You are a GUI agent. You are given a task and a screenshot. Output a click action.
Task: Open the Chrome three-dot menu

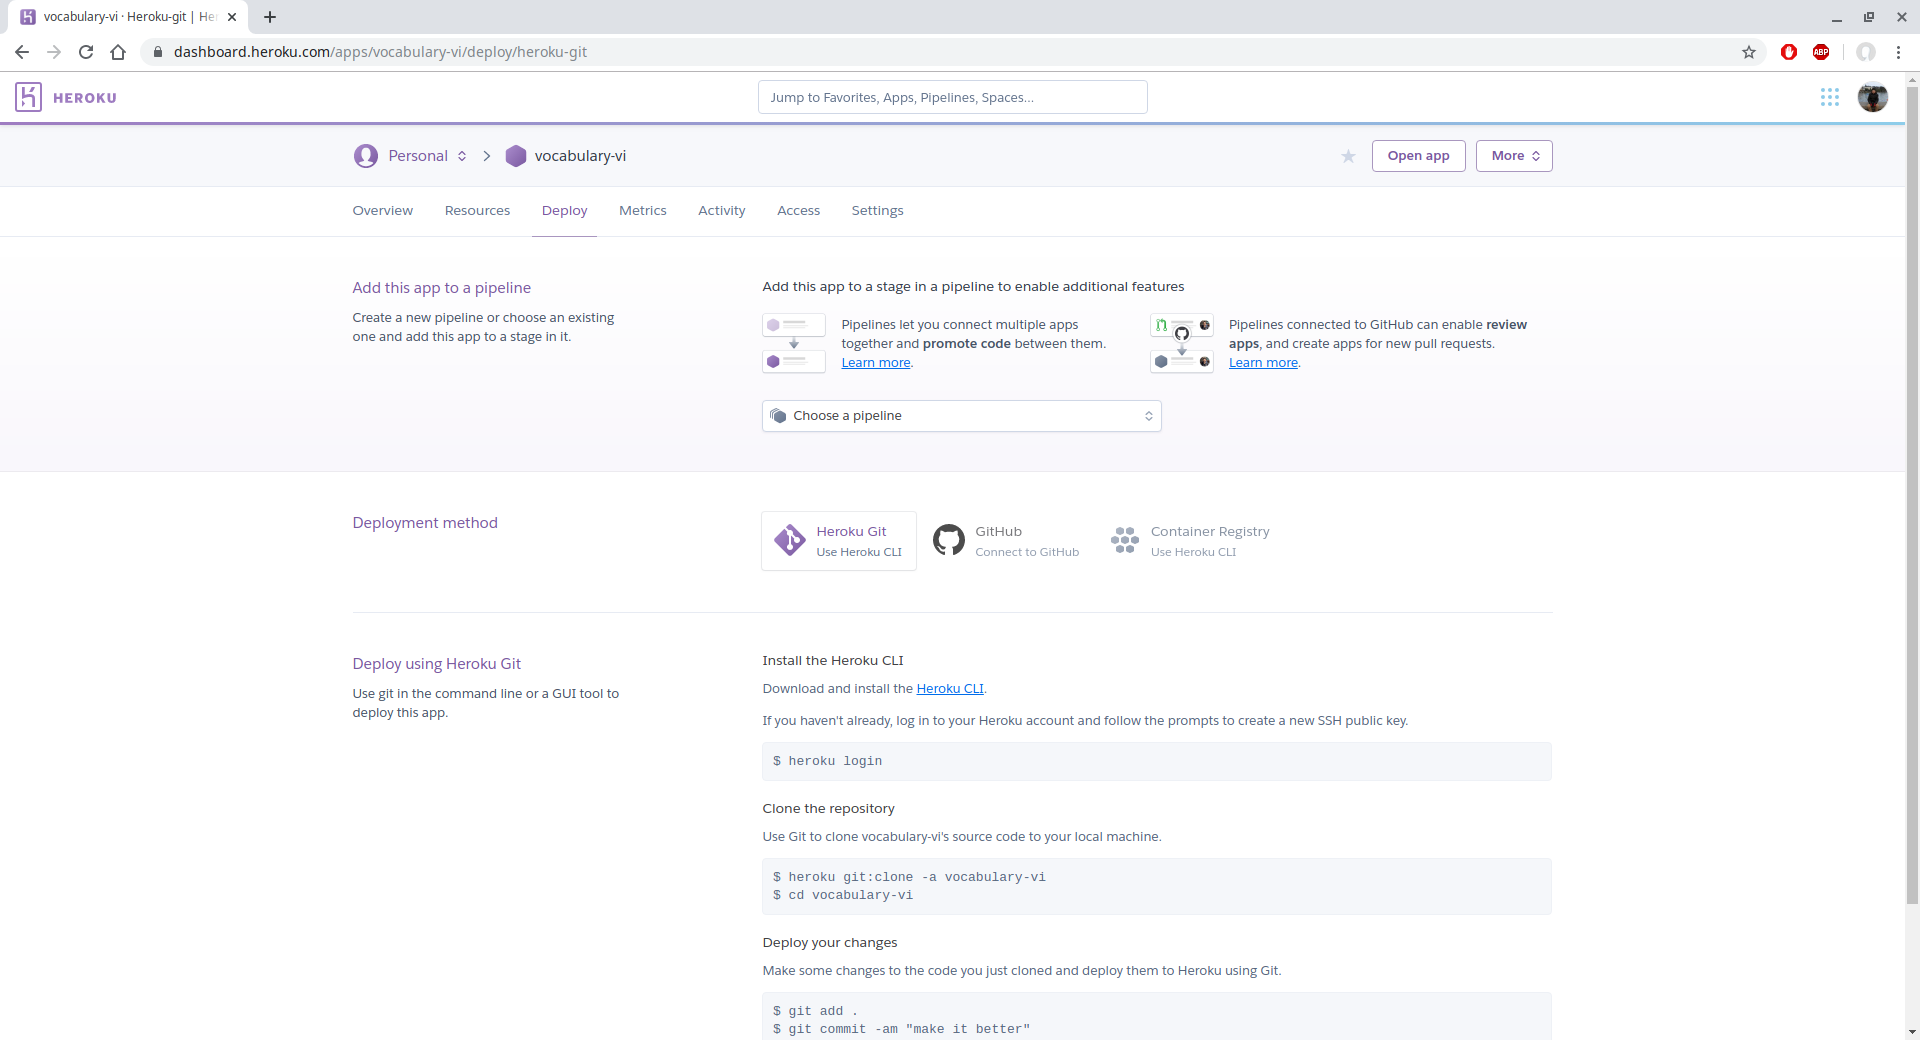[1898, 52]
